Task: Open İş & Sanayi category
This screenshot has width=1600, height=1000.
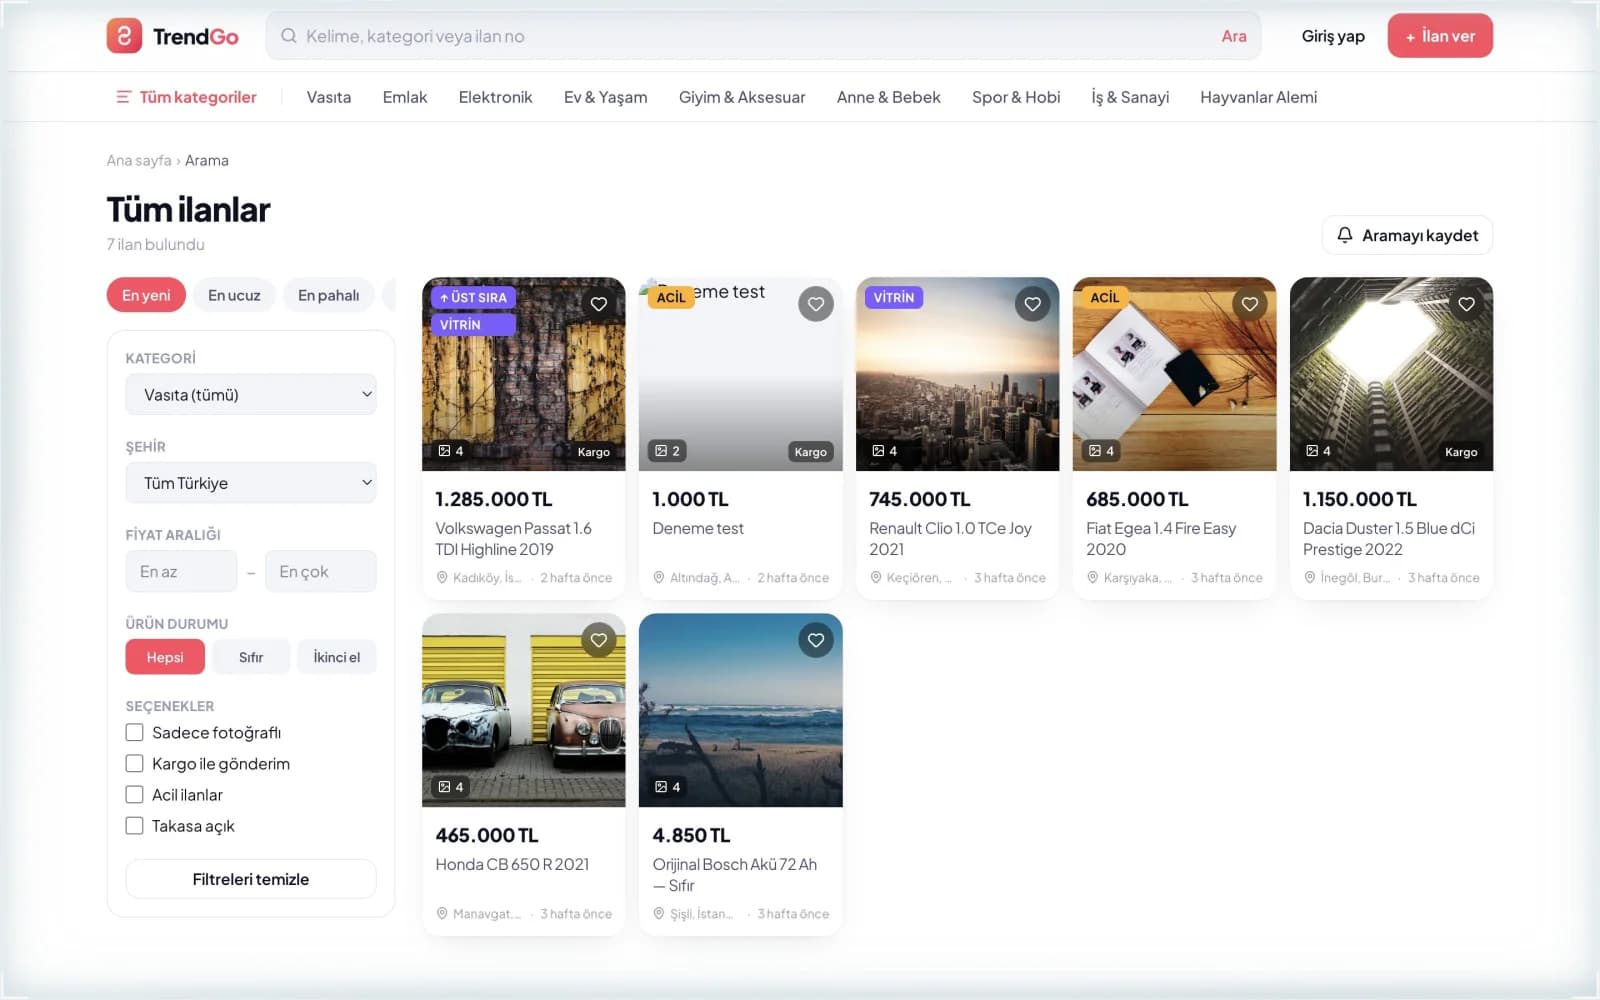Action: (1130, 97)
